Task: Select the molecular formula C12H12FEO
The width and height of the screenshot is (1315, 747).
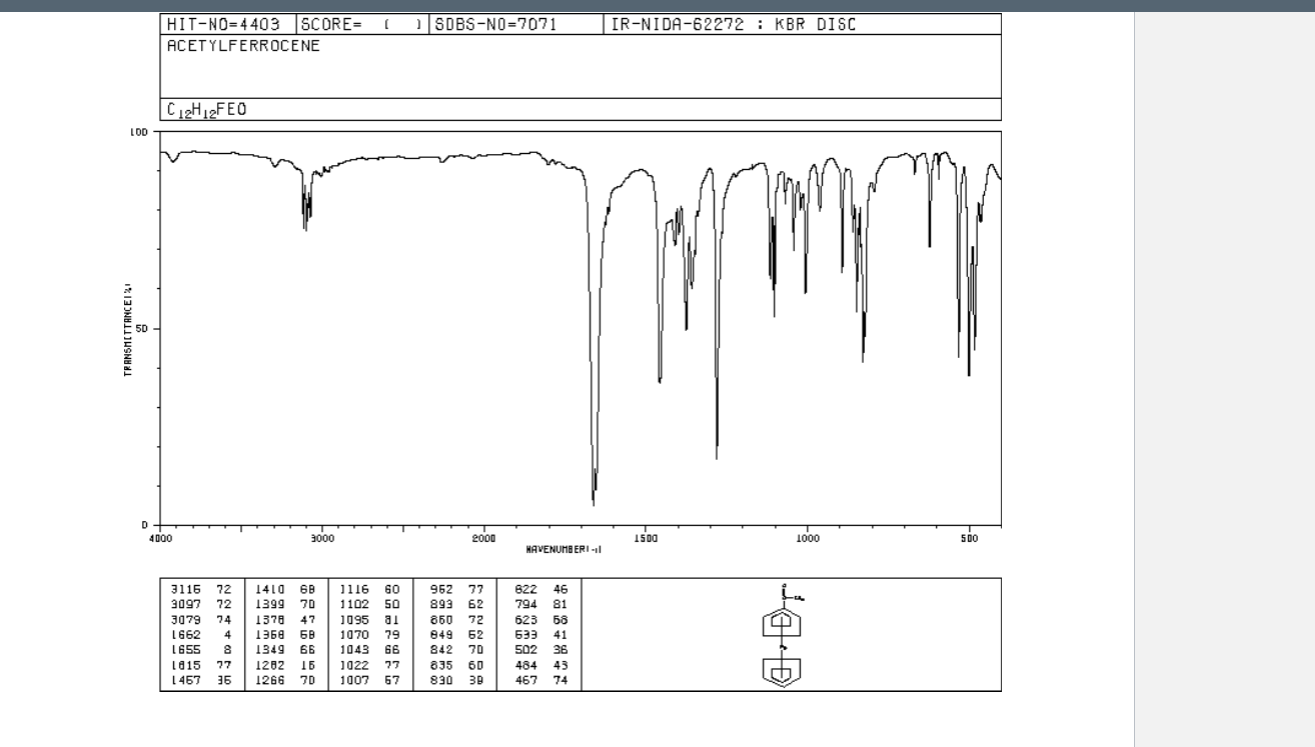Action: pos(206,111)
